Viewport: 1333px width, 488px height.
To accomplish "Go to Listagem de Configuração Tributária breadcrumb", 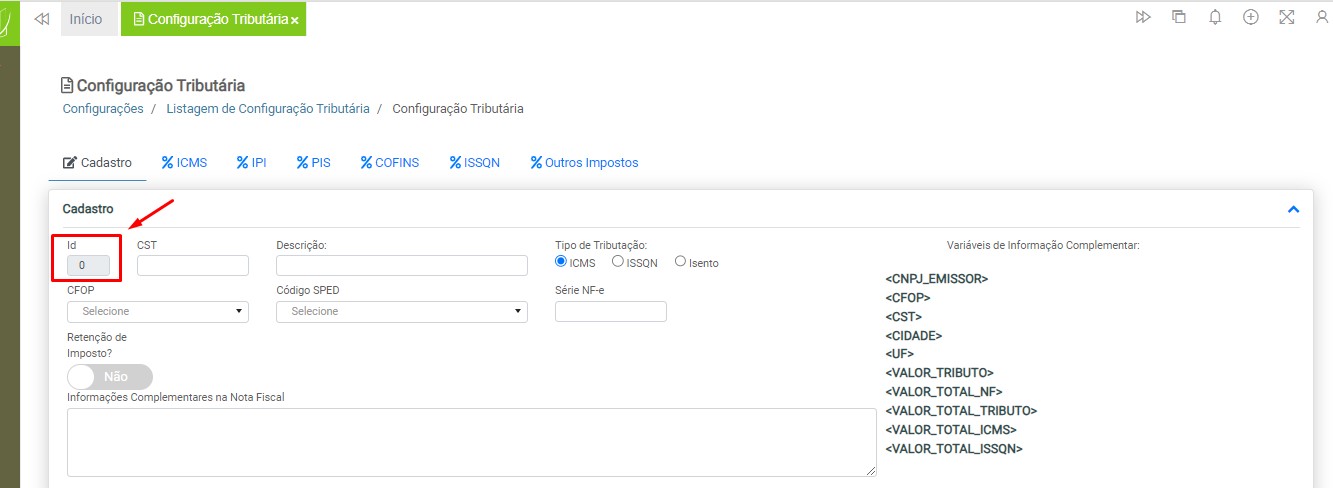I will coord(267,108).
